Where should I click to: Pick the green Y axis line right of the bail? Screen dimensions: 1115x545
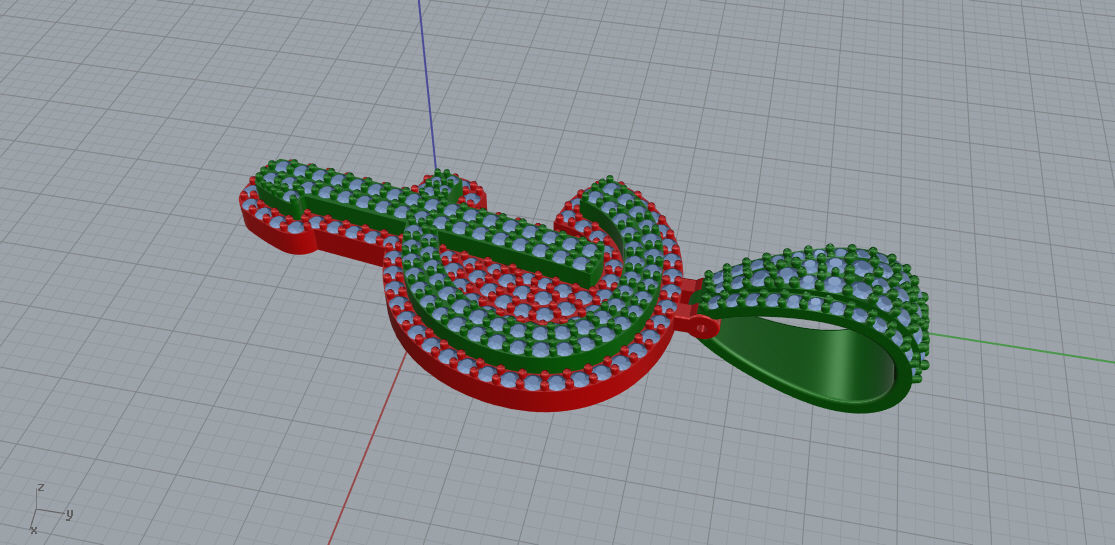pyautogui.click(x=1021, y=348)
